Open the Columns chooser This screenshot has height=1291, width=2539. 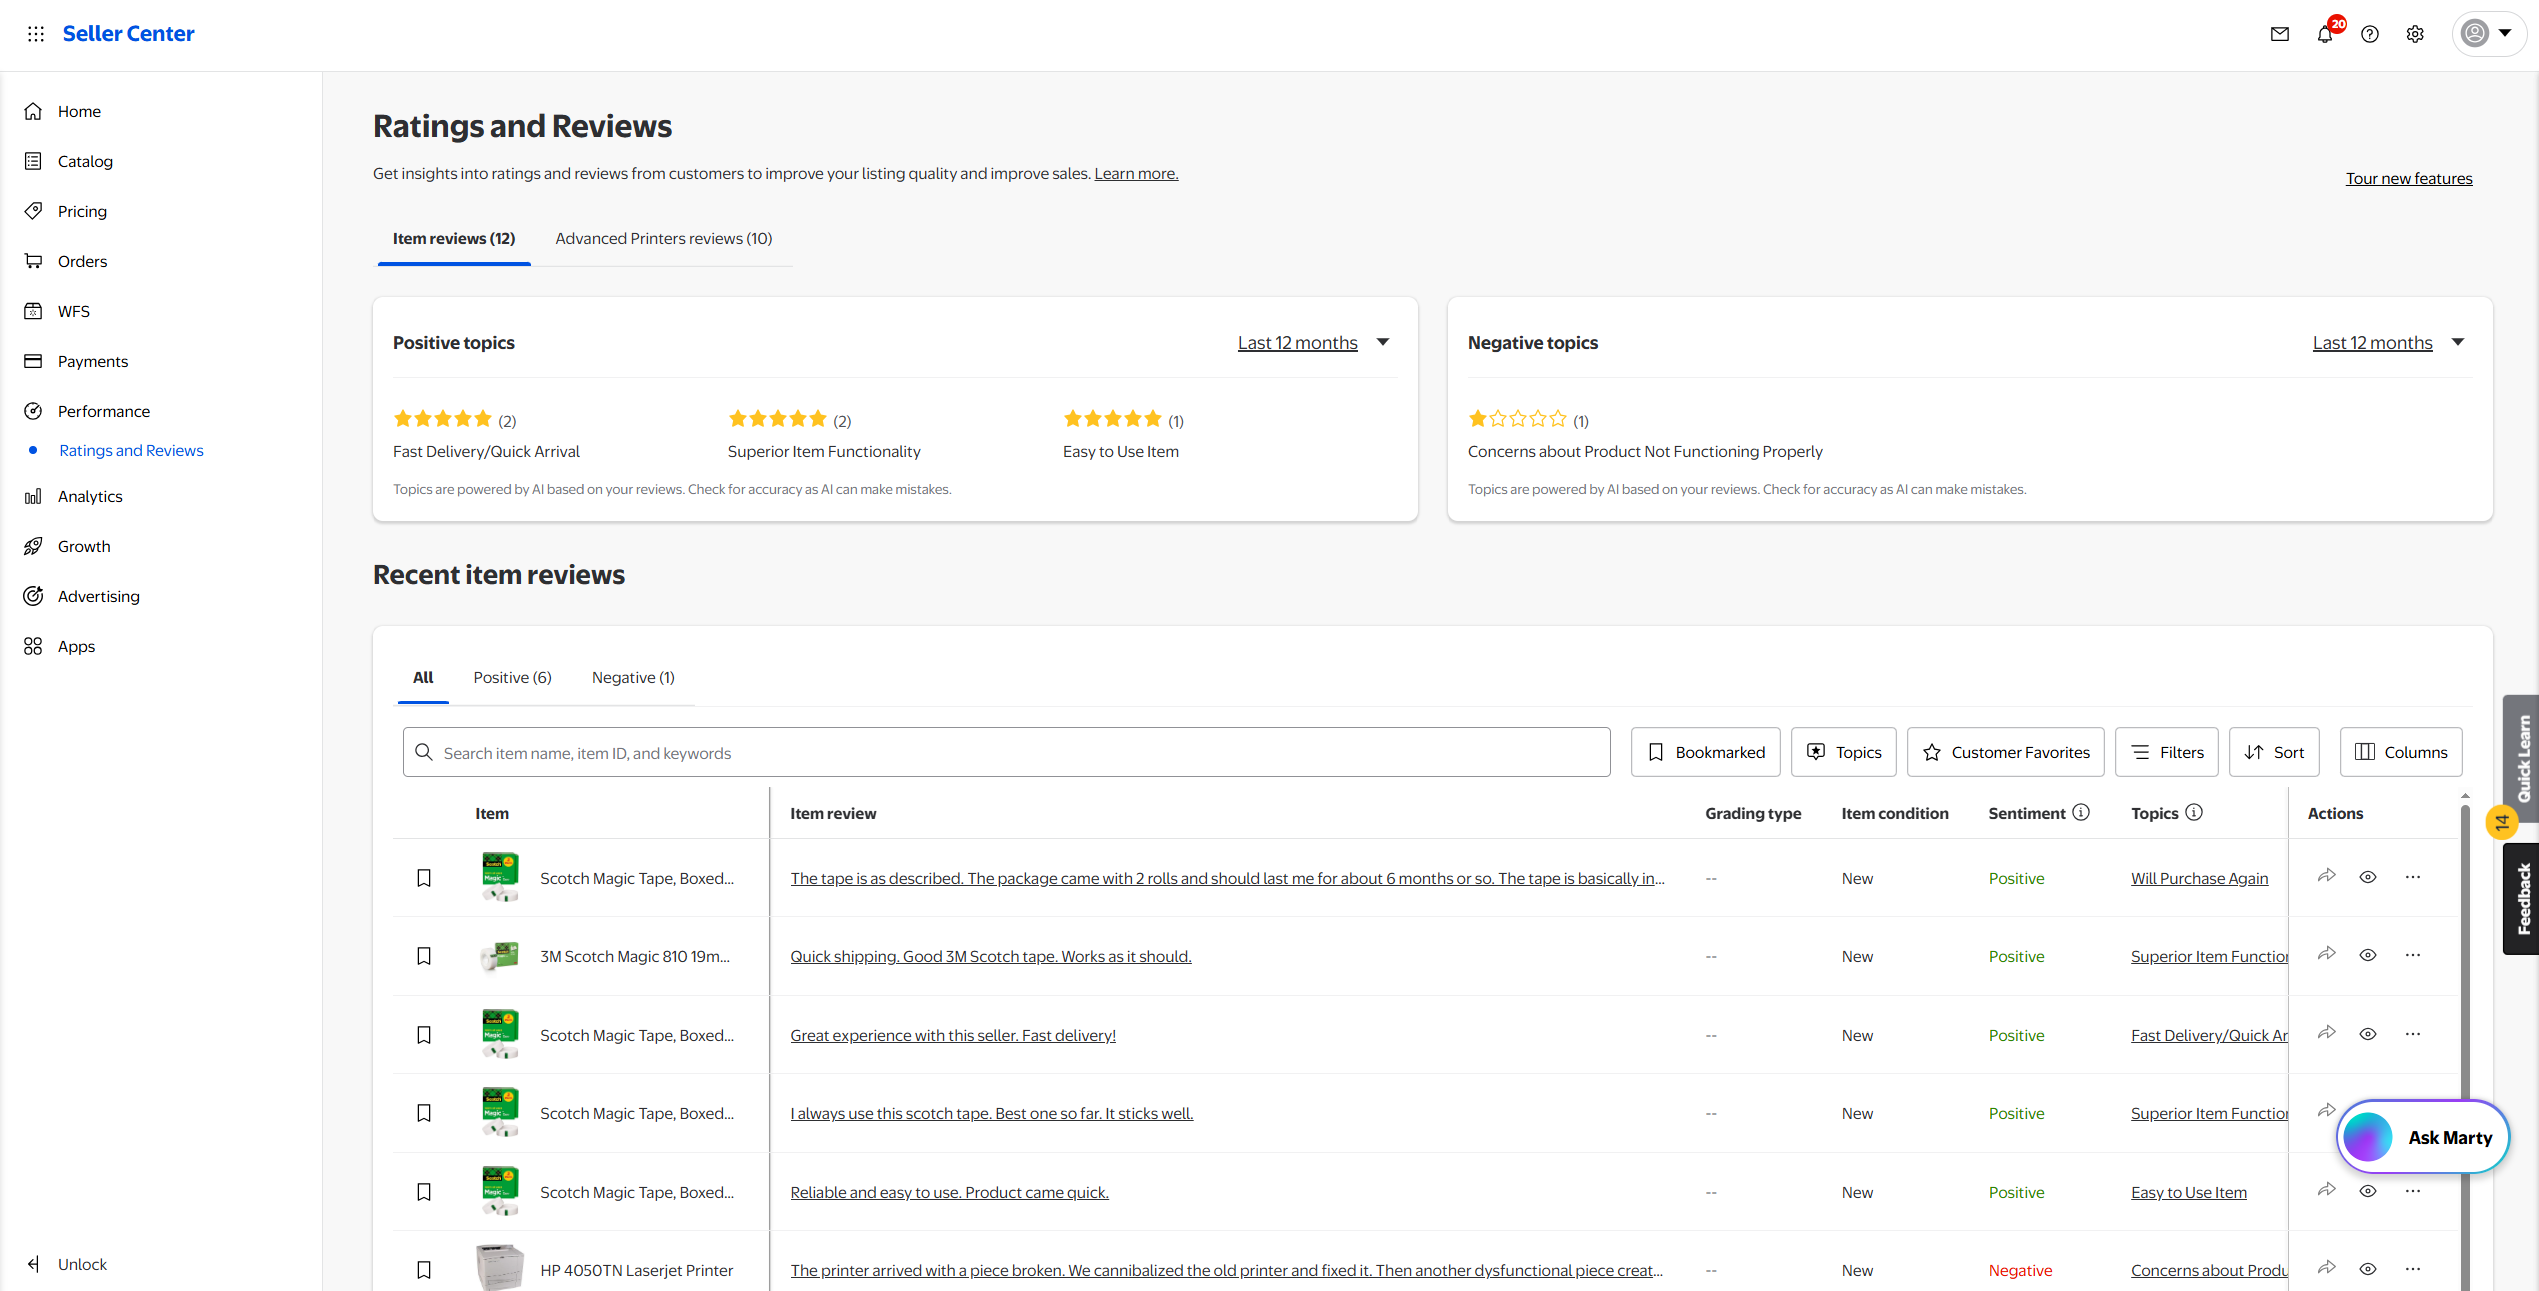click(x=2401, y=752)
